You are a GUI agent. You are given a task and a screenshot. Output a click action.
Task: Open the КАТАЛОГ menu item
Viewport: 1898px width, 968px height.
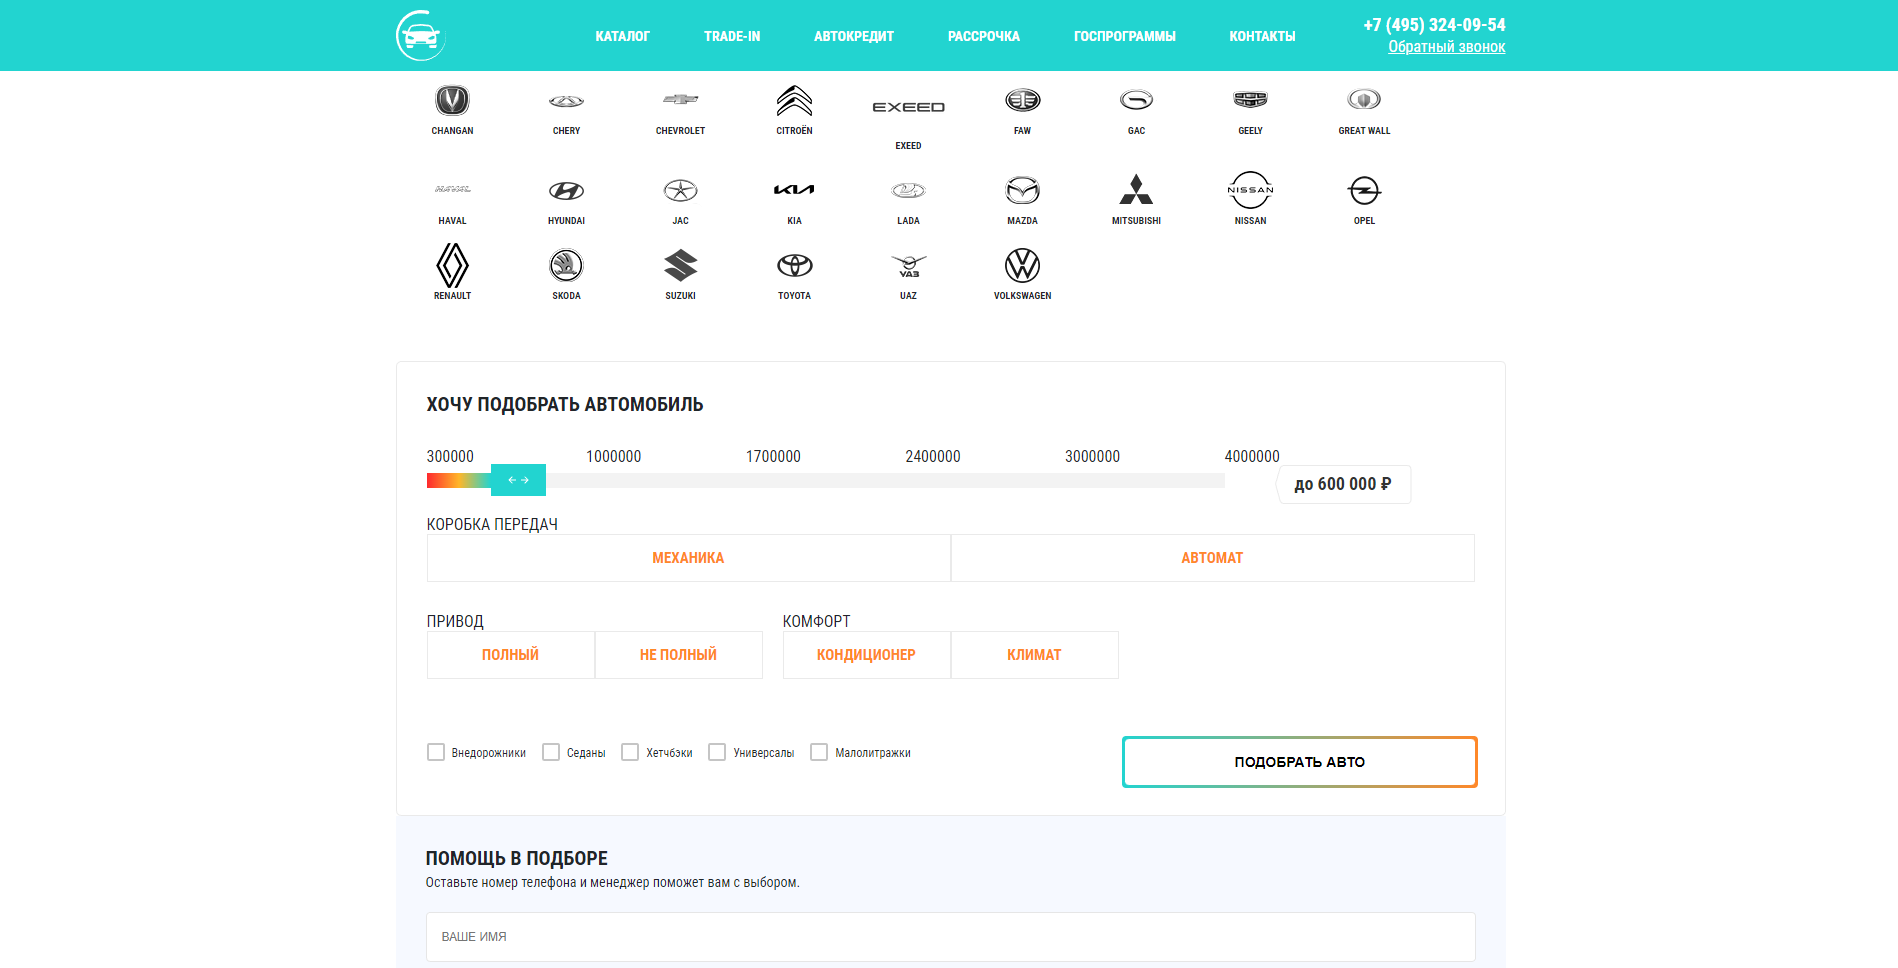(x=622, y=37)
